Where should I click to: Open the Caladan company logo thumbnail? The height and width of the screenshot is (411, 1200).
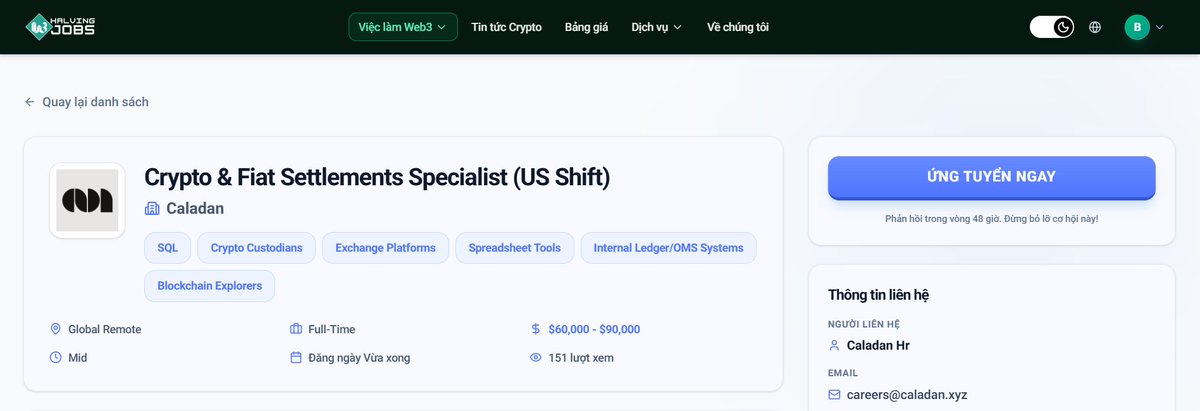click(87, 200)
